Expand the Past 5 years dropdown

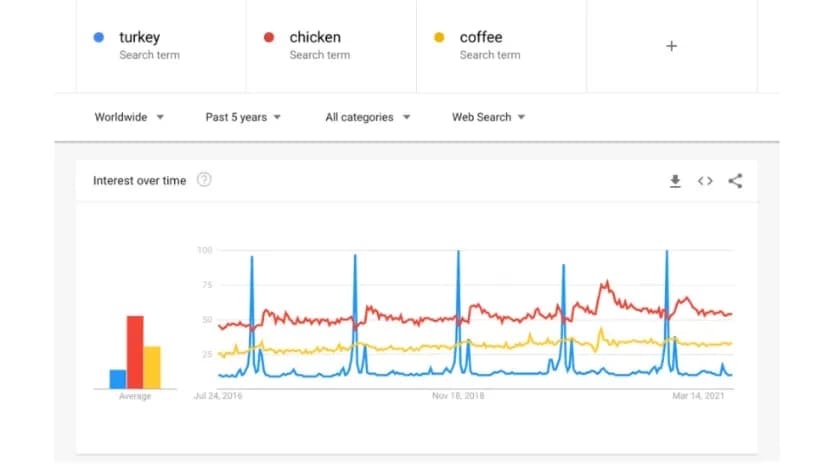(x=243, y=117)
